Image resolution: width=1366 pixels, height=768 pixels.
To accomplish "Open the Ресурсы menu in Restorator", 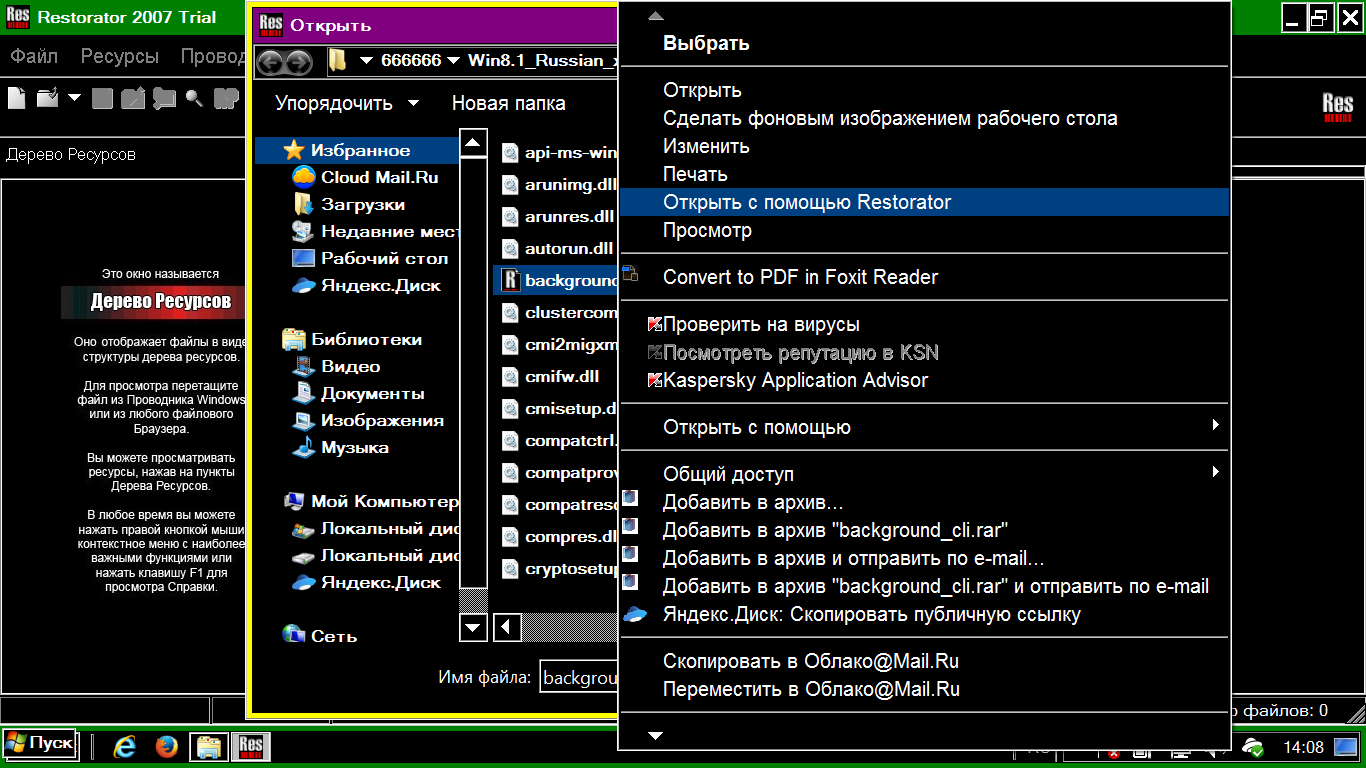I will (x=120, y=56).
